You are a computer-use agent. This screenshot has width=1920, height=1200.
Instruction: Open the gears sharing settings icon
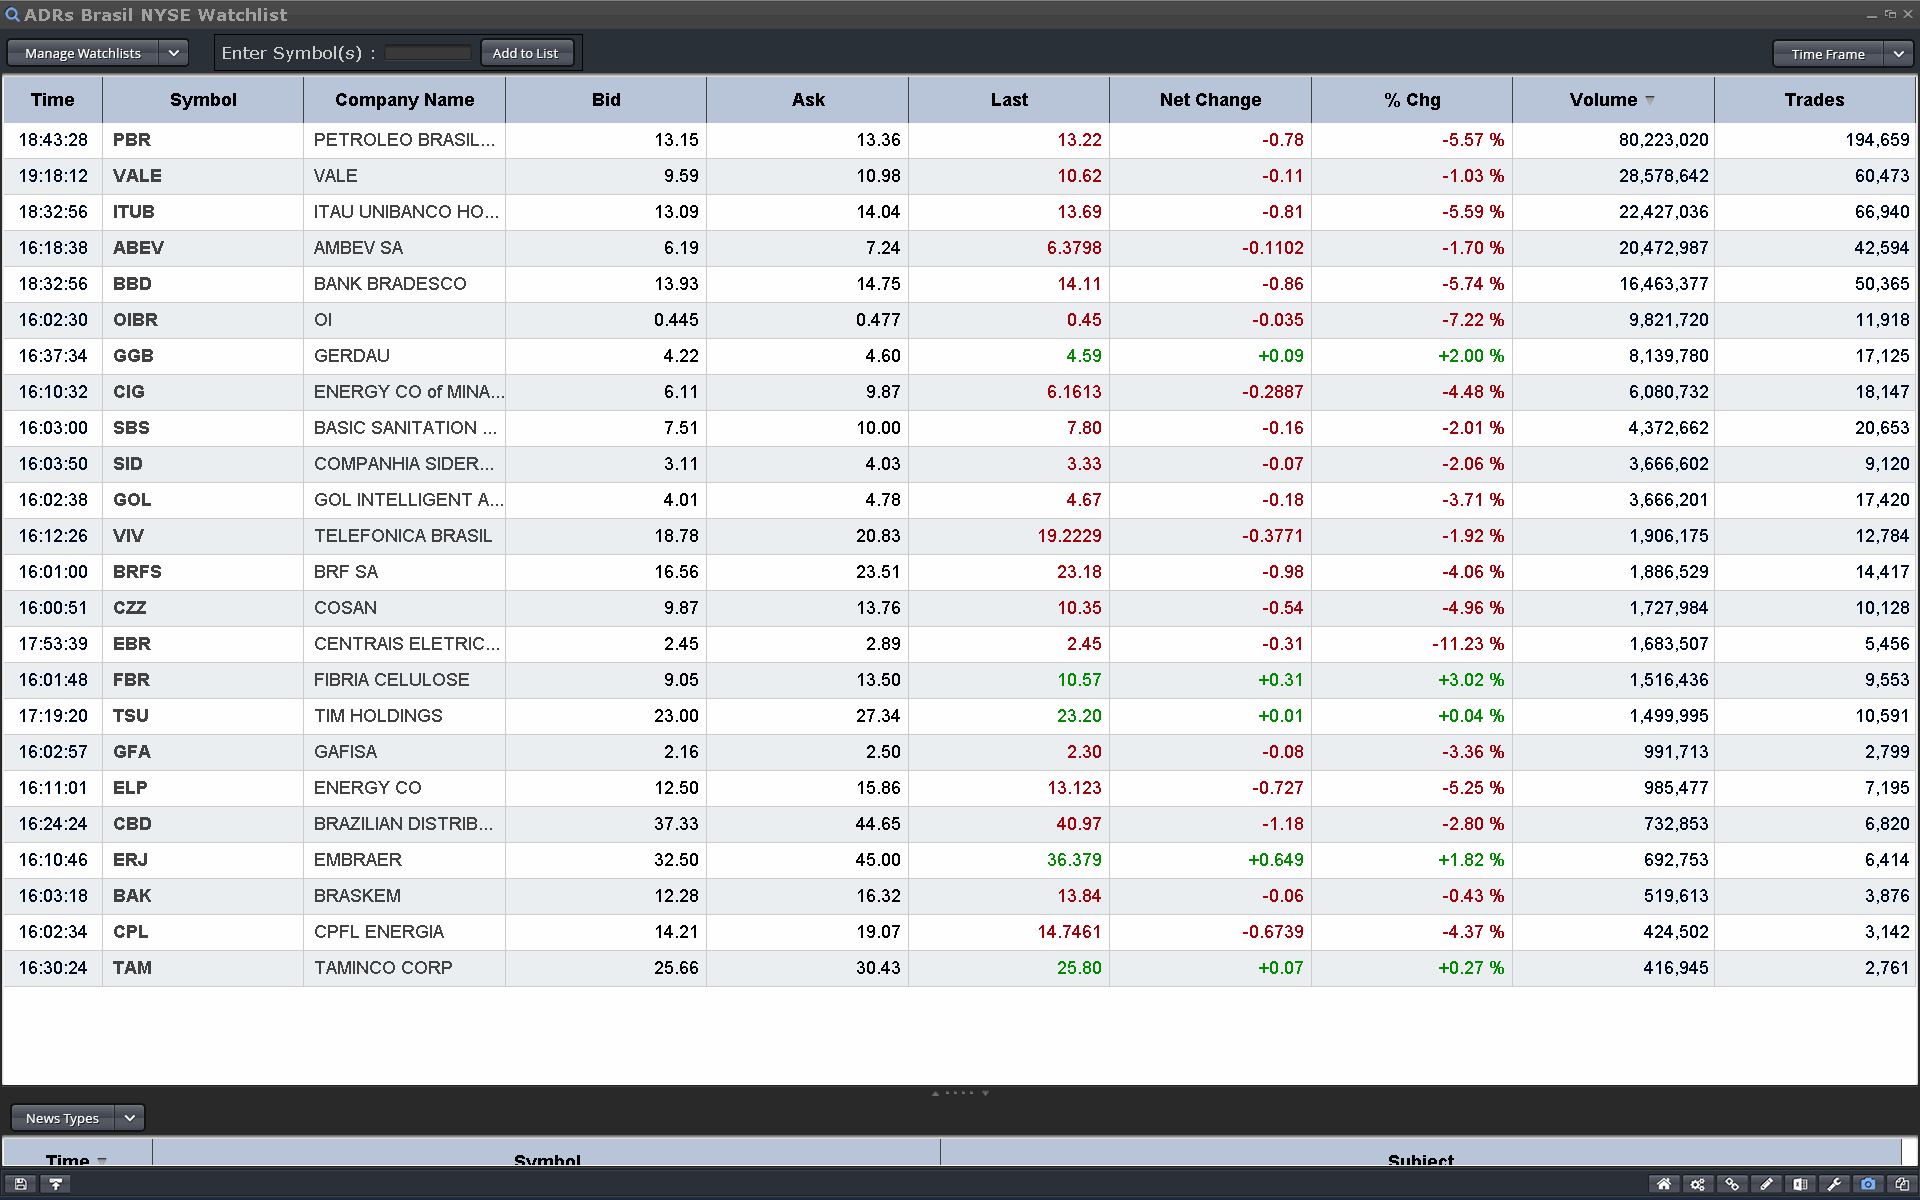[1698, 1184]
